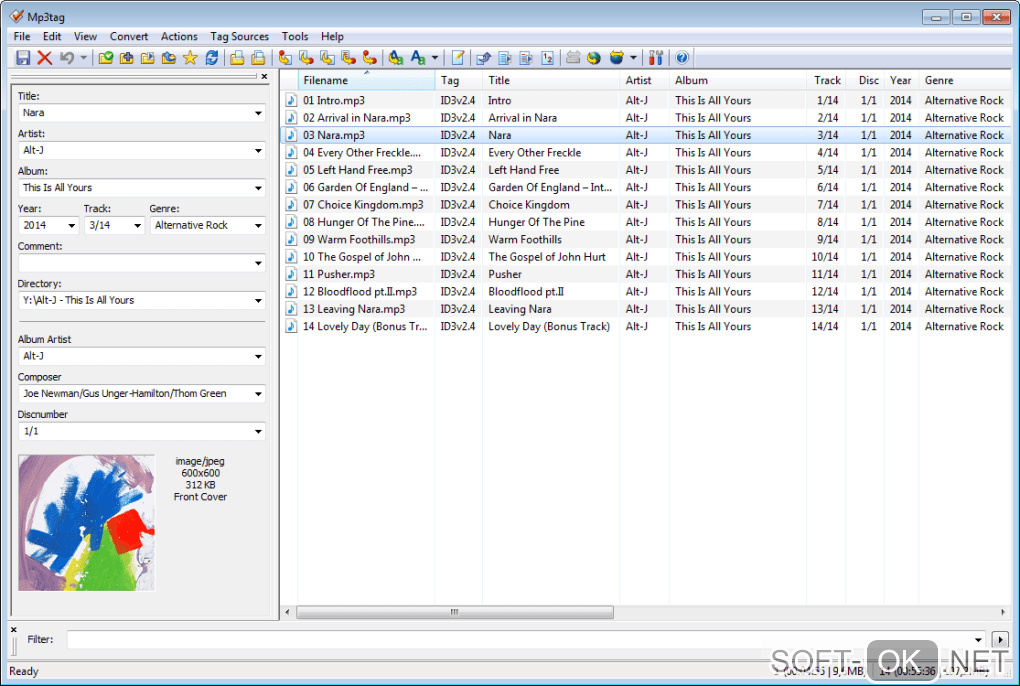Open the View menu
1020x686 pixels.
coord(85,36)
